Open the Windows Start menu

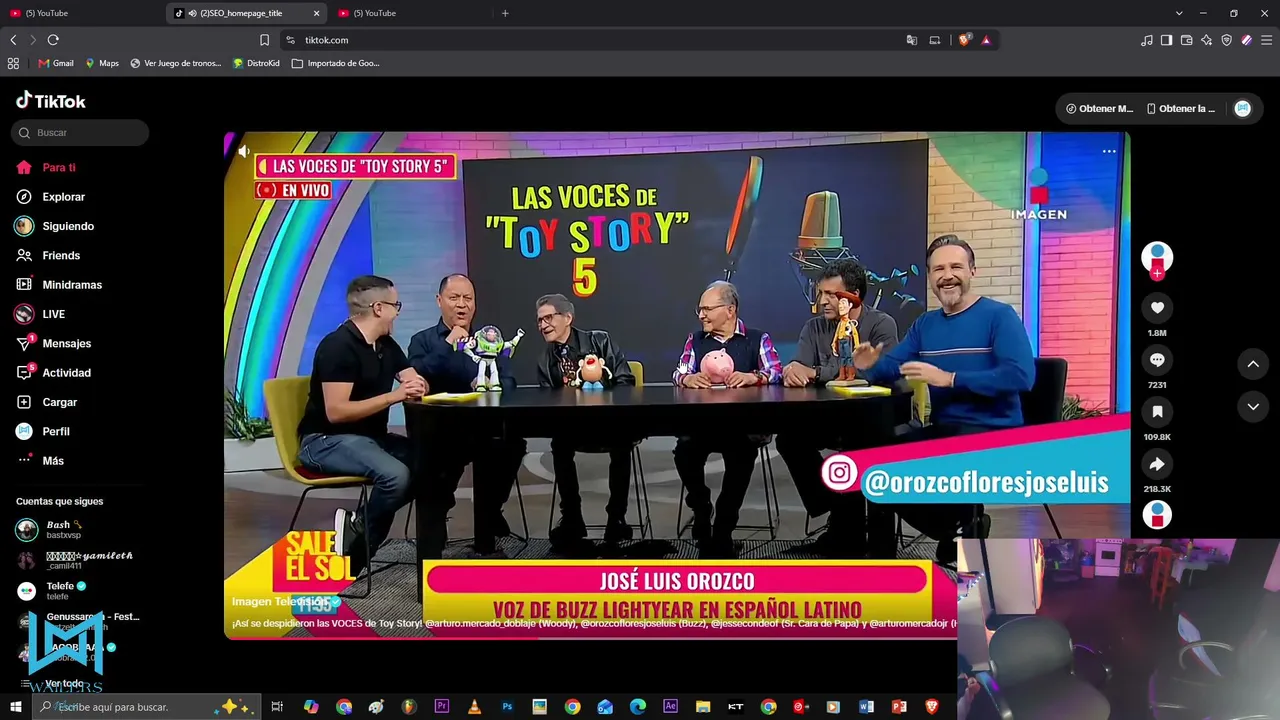16,707
